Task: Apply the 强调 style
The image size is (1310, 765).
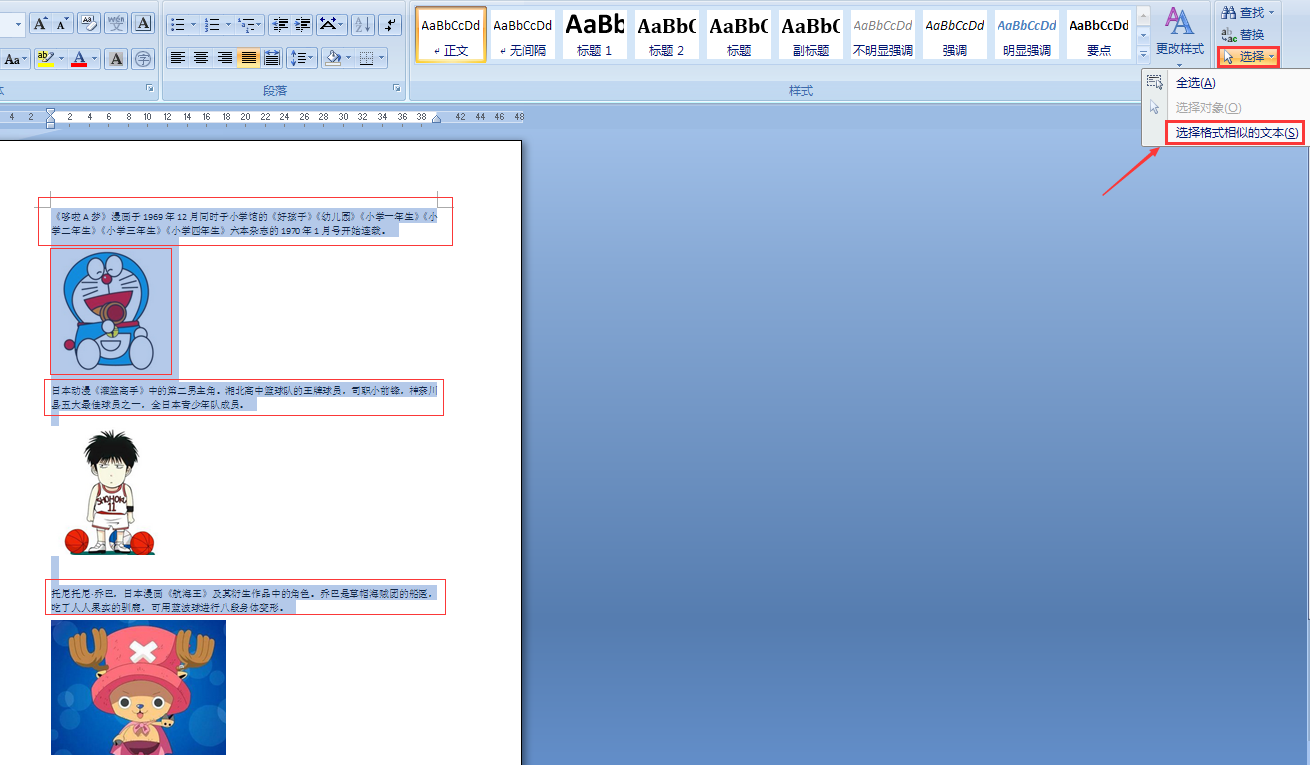Action: (x=955, y=35)
